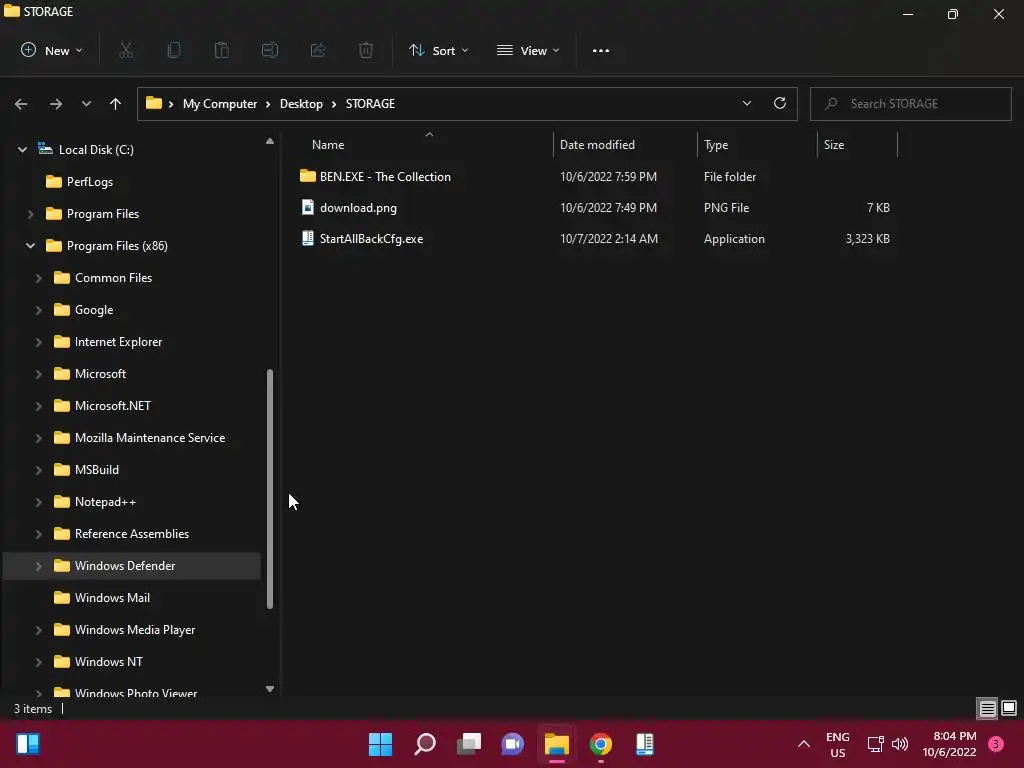
Task: Select Windows Mail folder in tree
Action: (x=103, y=598)
